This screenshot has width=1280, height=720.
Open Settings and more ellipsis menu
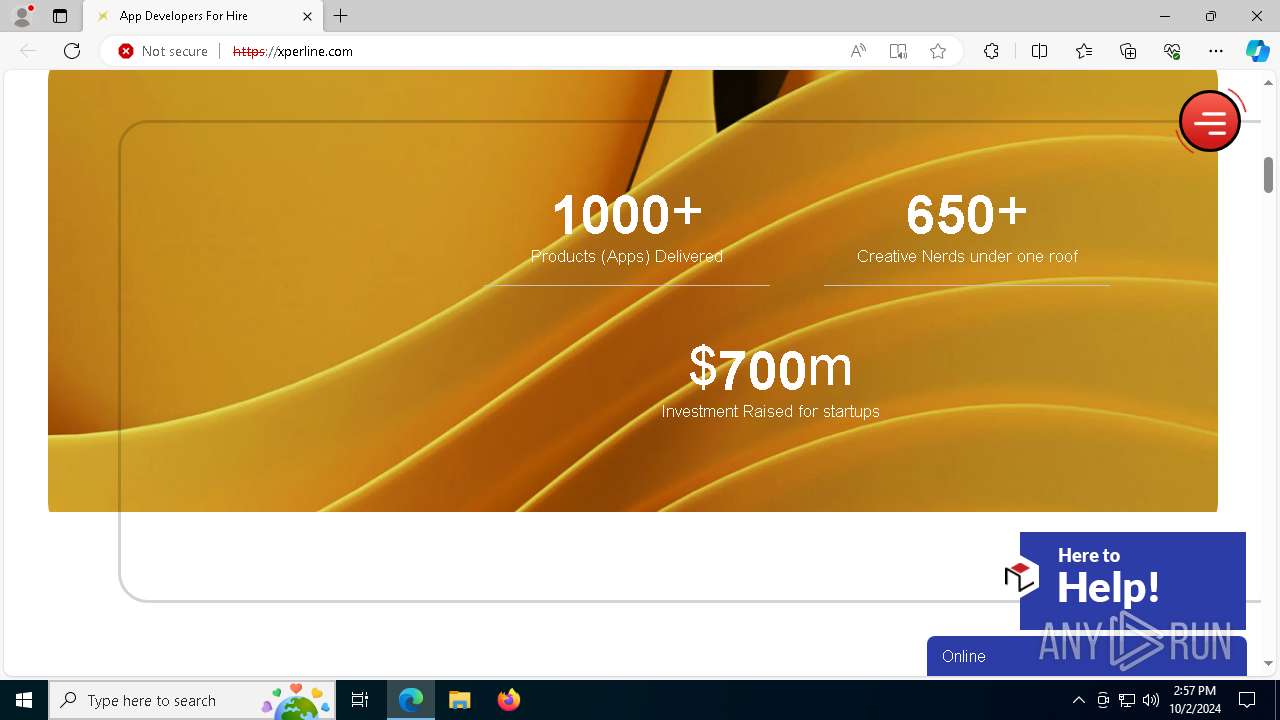[1216, 51]
